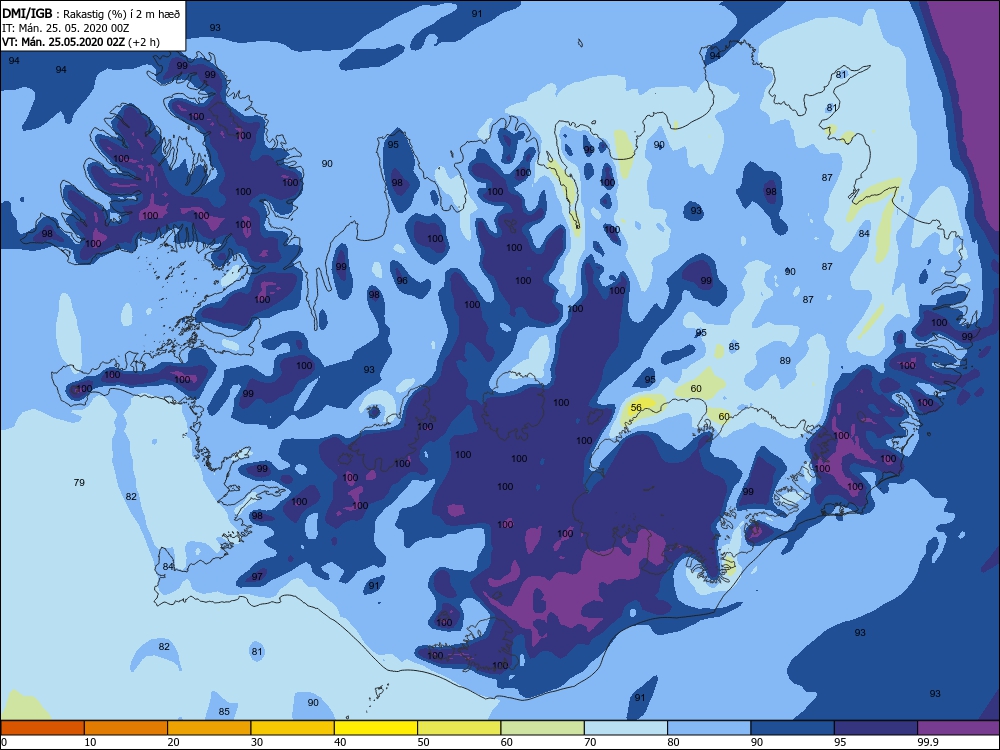Click the '56' humidity value on map
The width and height of the screenshot is (1000, 750).
(636, 408)
